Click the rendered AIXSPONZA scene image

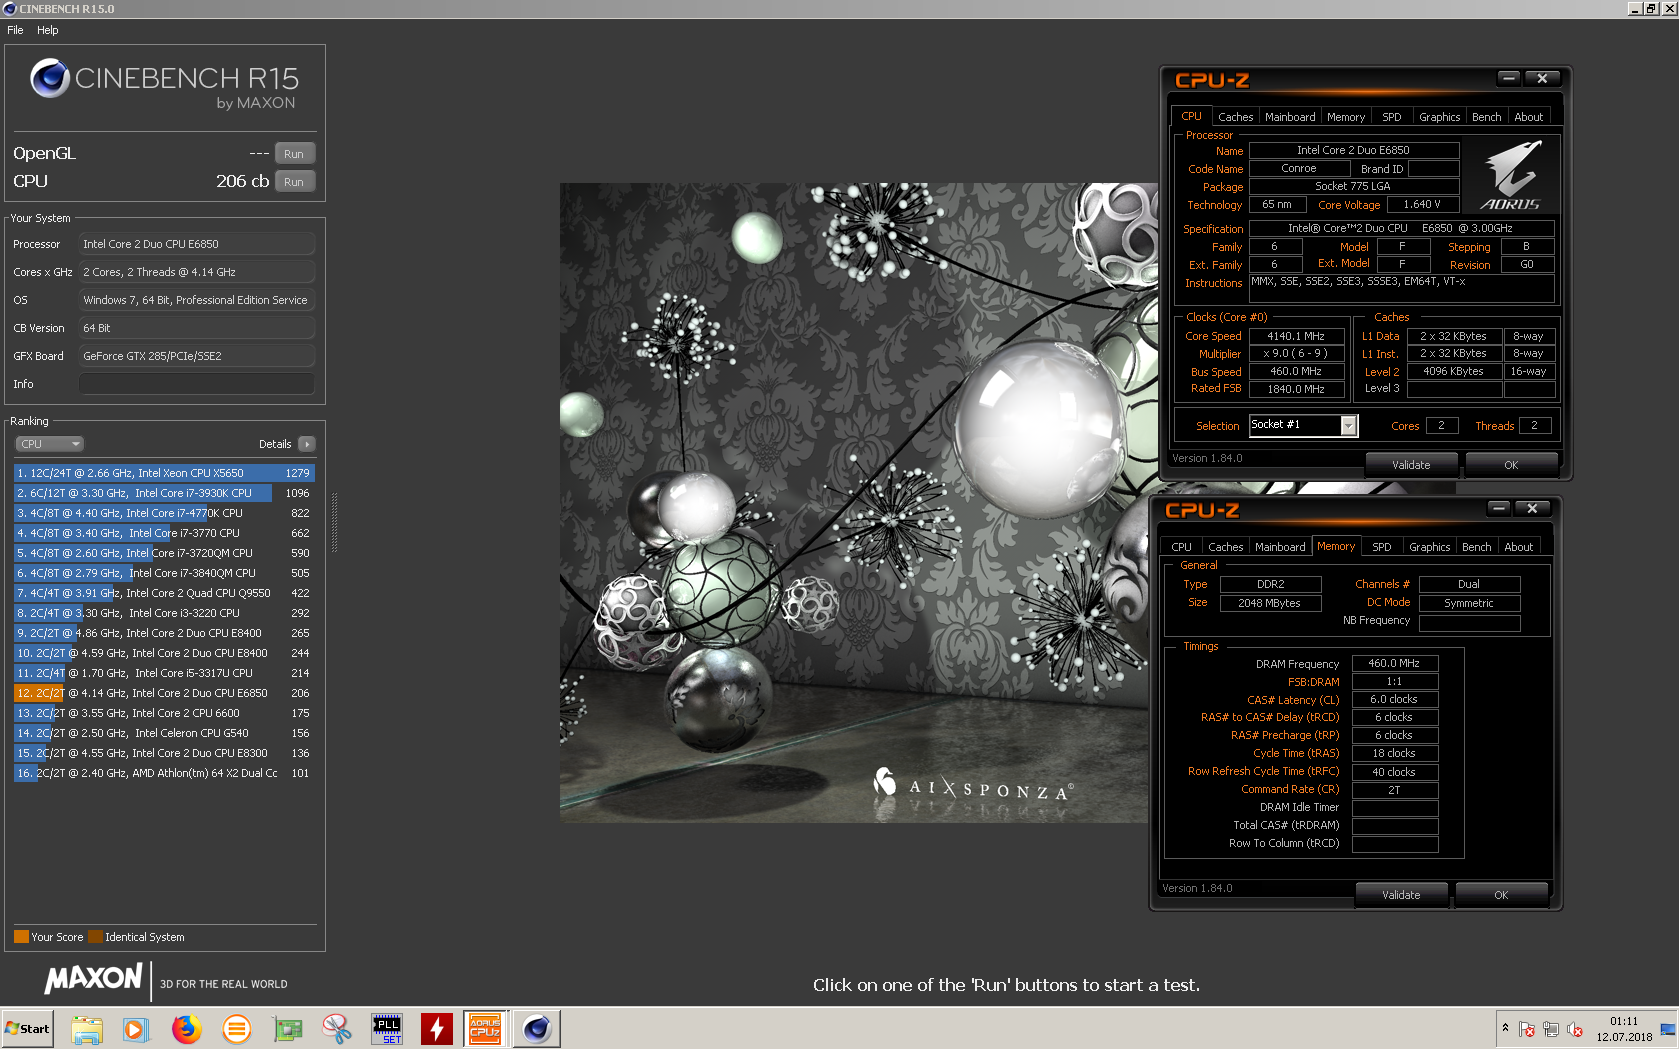click(x=853, y=502)
